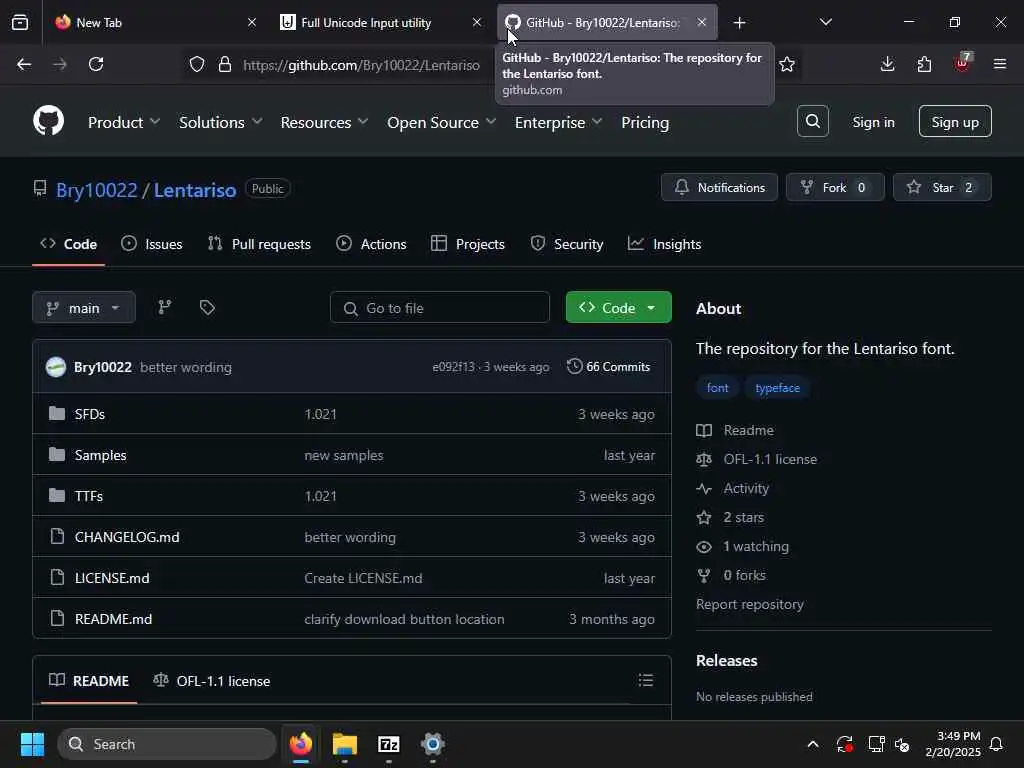Open the TTFs folder
This screenshot has height=768, width=1024.
[89, 496]
